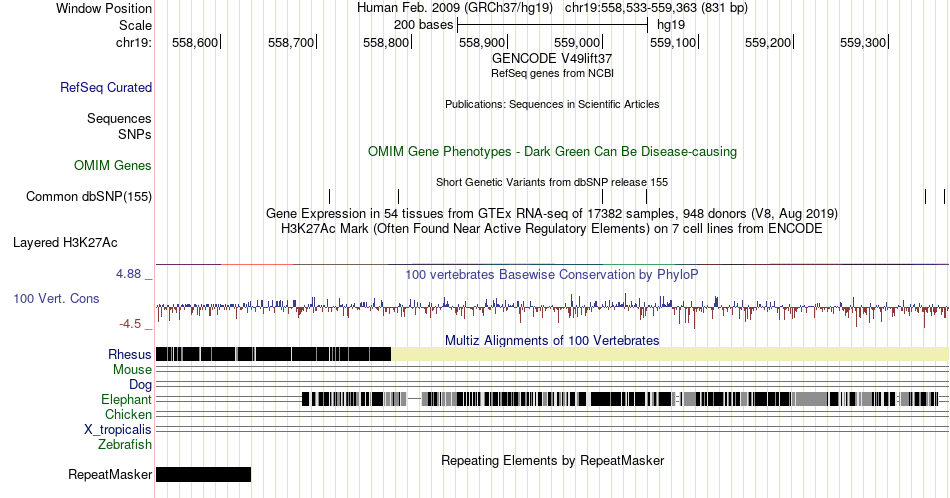Click the Zebrafish species label
This screenshot has width=950, height=498.
(125, 444)
